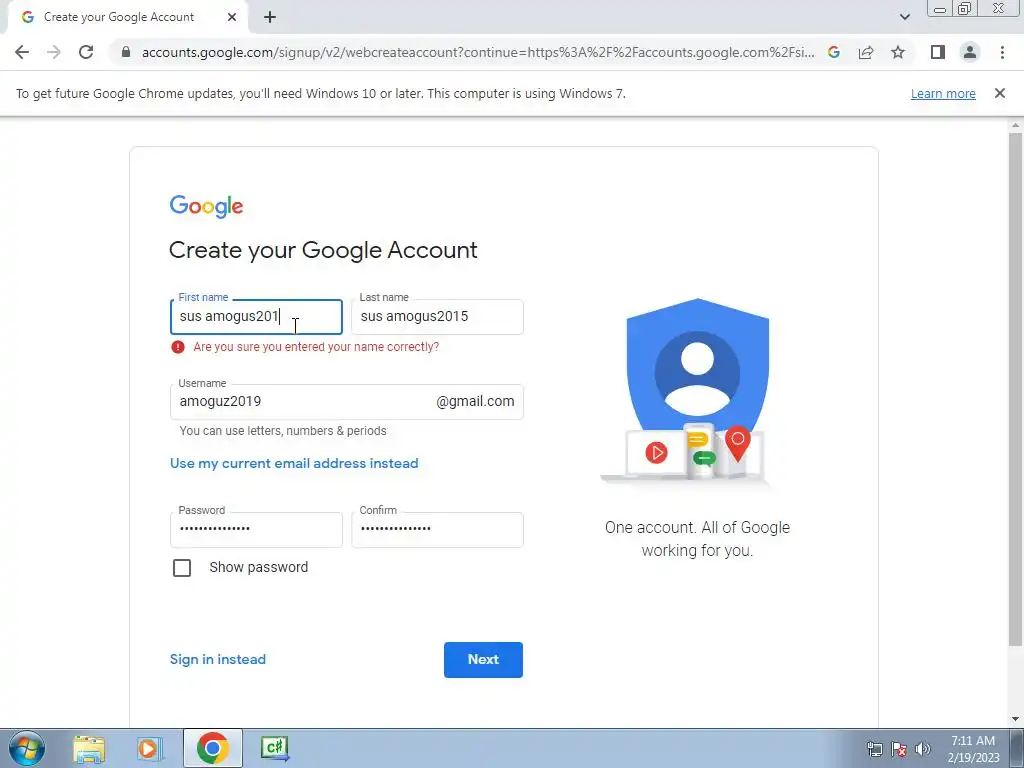Image resolution: width=1024 pixels, height=768 pixels.
Task: Click the "@gmail.com" suffix text
Action: (475, 402)
